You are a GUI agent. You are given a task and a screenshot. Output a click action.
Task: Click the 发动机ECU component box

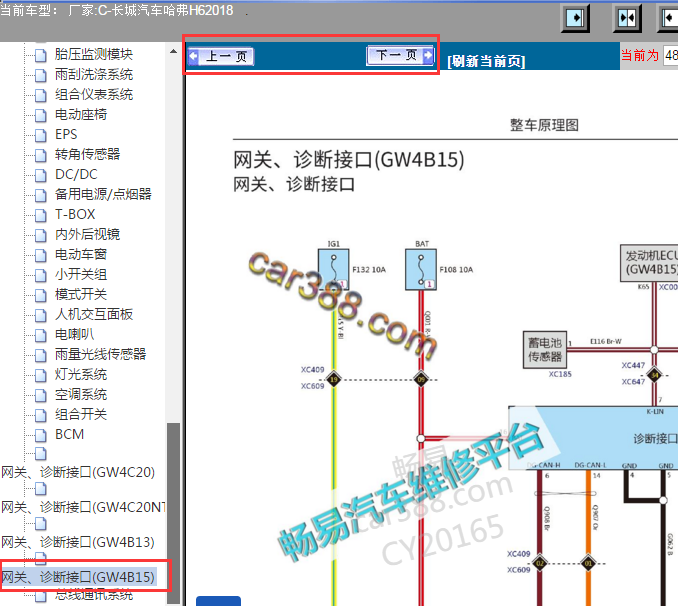point(649,263)
